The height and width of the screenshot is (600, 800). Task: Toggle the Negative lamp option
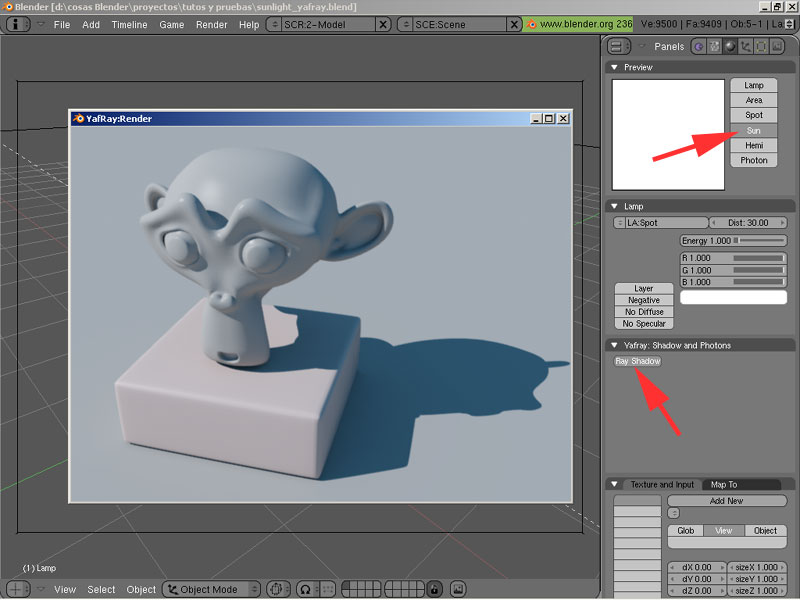(643, 300)
